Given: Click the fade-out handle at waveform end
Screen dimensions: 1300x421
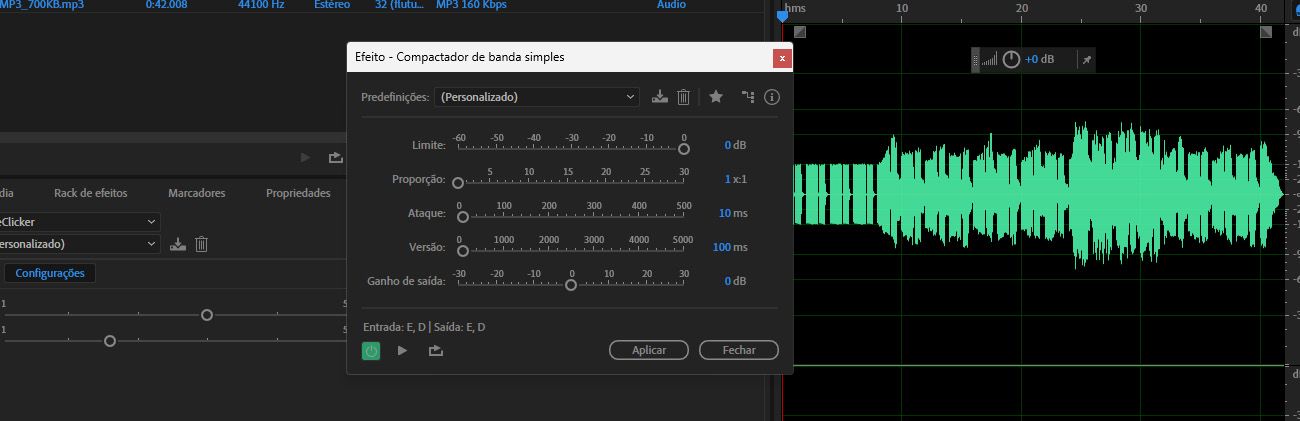Looking at the screenshot, I should 1266,31.
